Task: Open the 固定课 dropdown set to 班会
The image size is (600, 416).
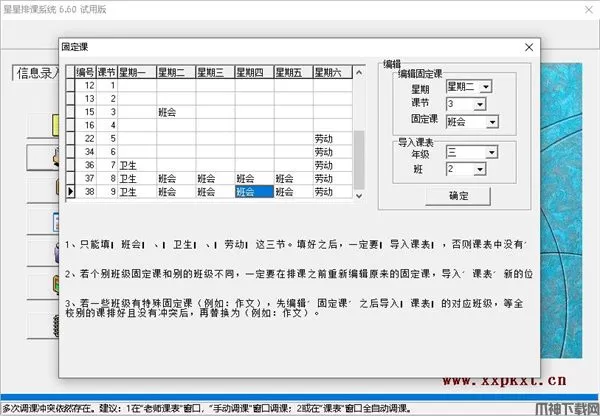Action: click(x=493, y=122)
